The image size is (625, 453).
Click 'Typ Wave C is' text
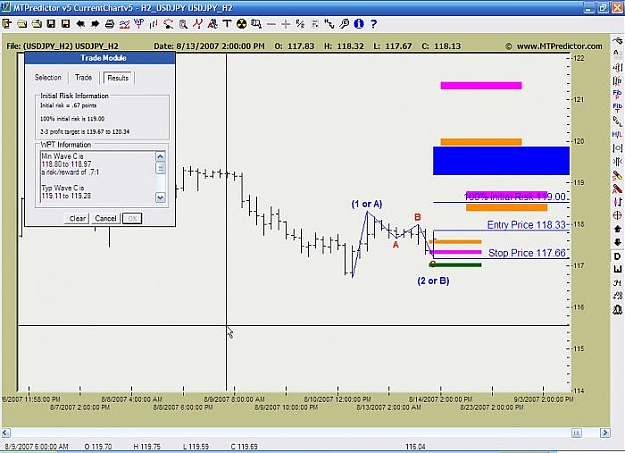point(63,188)
